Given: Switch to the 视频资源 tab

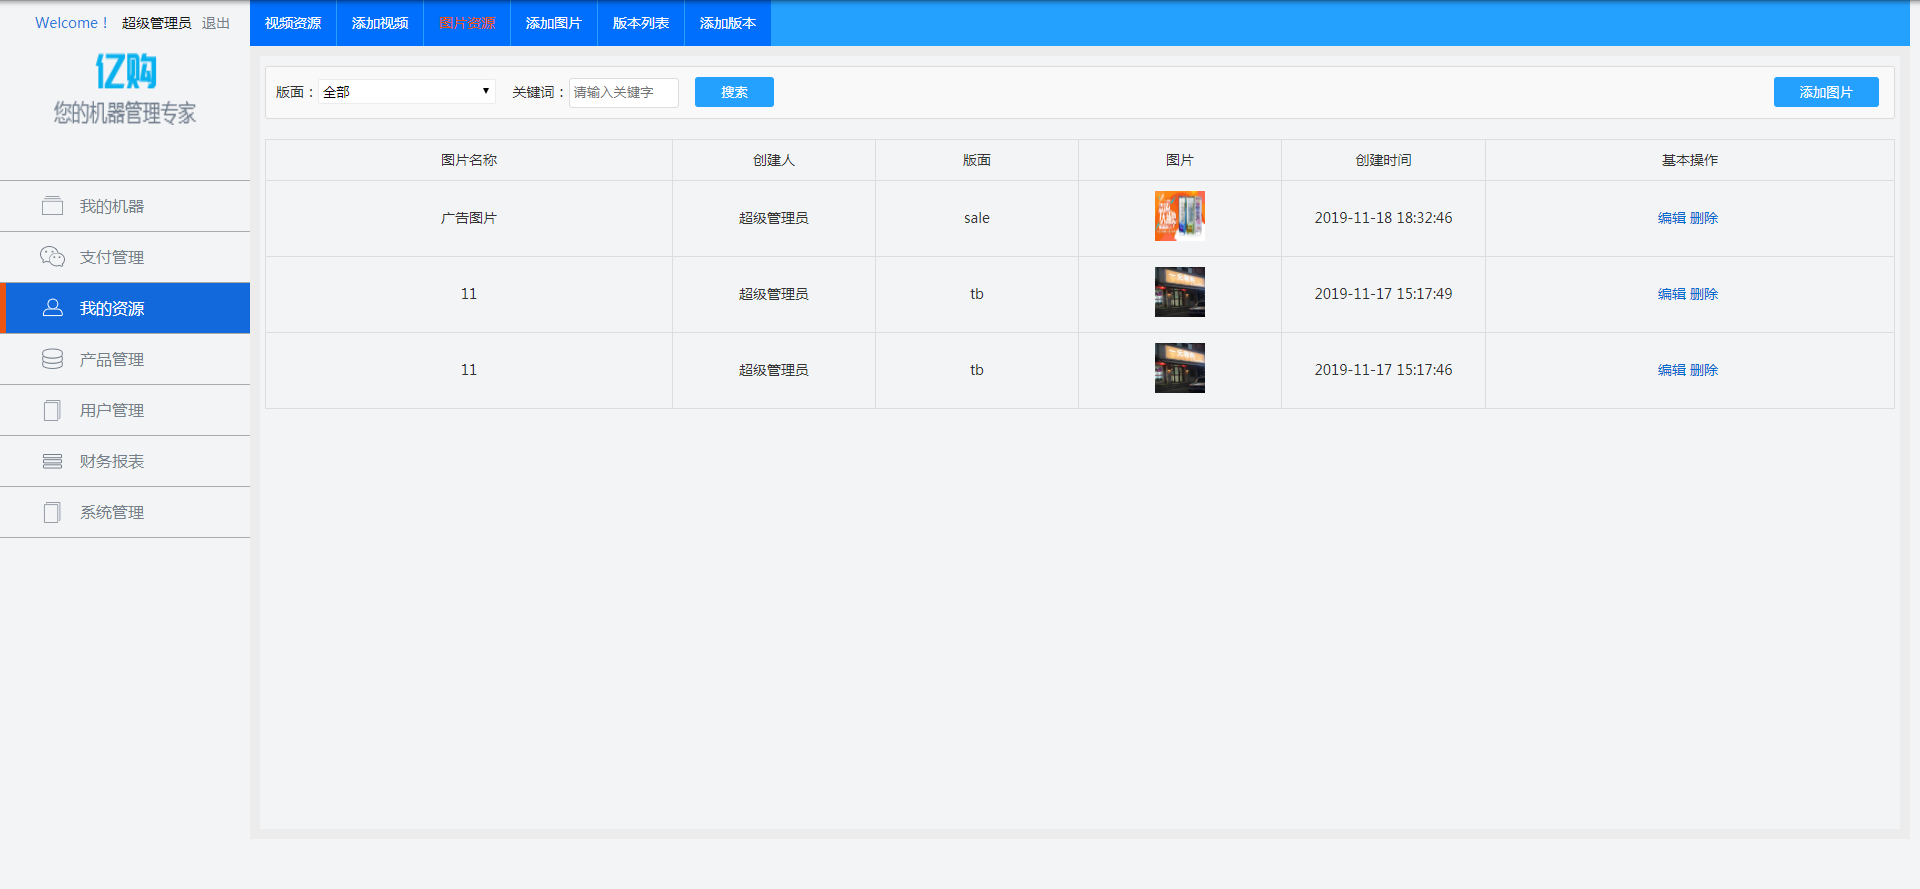Looking at the screenshot, I should (293, 23).
